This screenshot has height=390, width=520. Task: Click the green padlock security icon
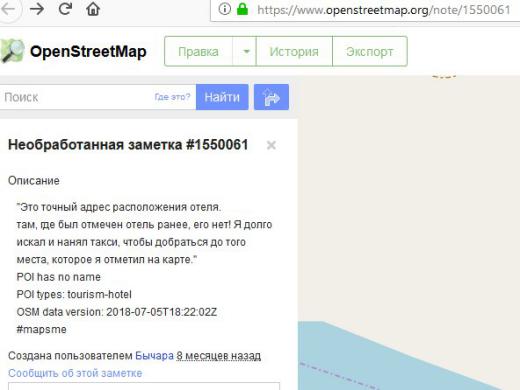pyautogui.click(x=242, y=9)
